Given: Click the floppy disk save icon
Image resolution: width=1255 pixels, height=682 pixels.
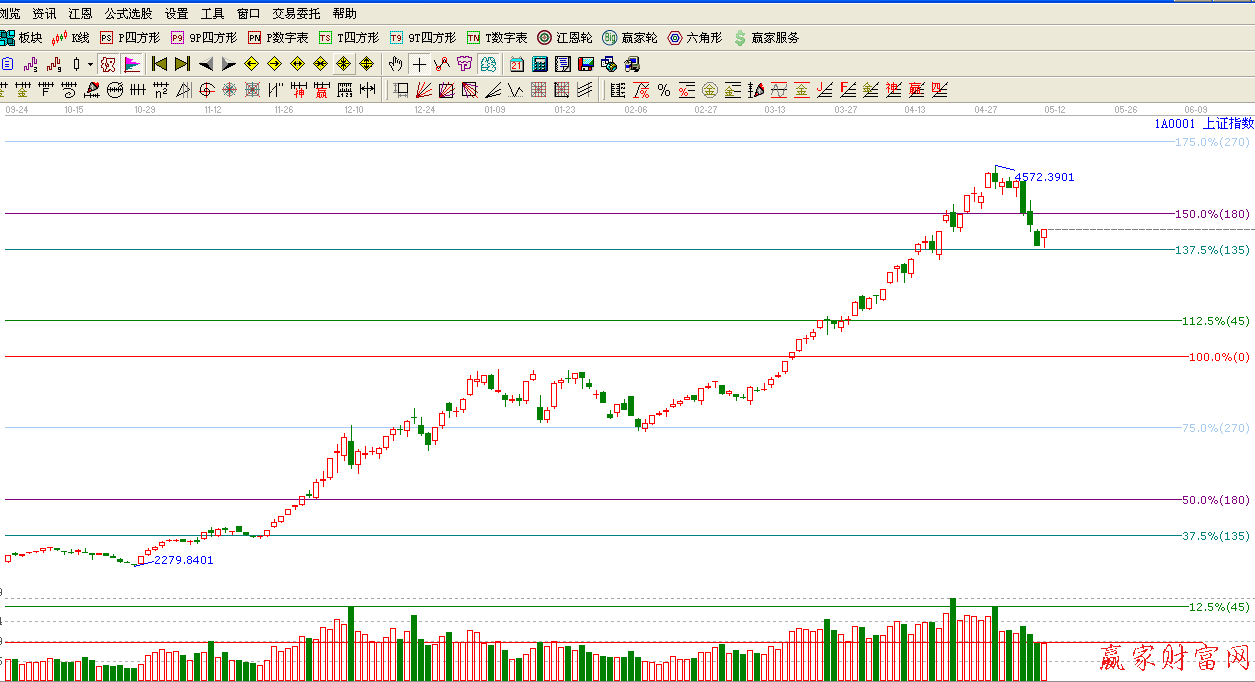Looking at the screenshot, I should 586,64.
